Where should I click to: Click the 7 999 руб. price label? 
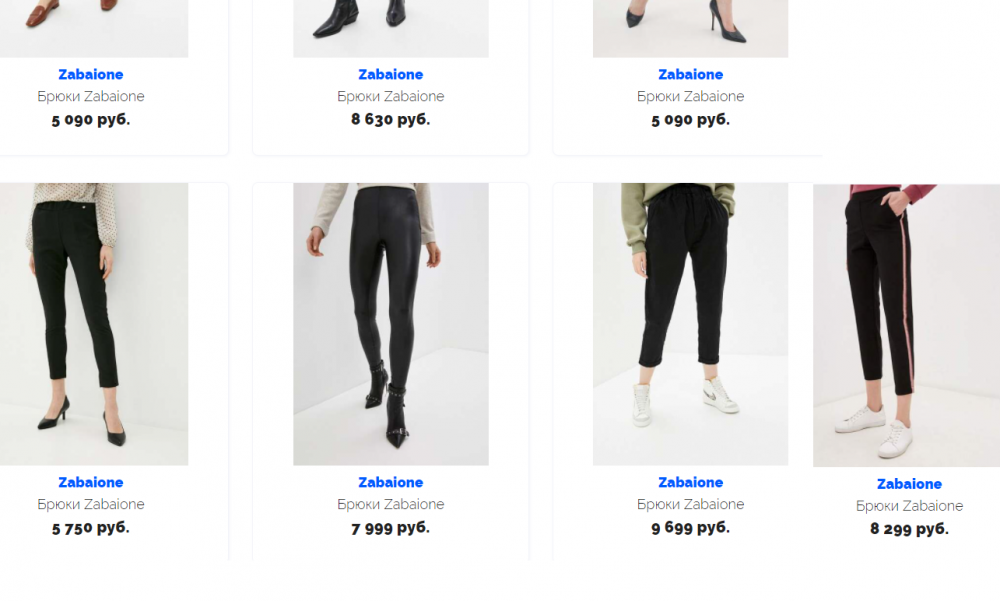pos(390,528)
